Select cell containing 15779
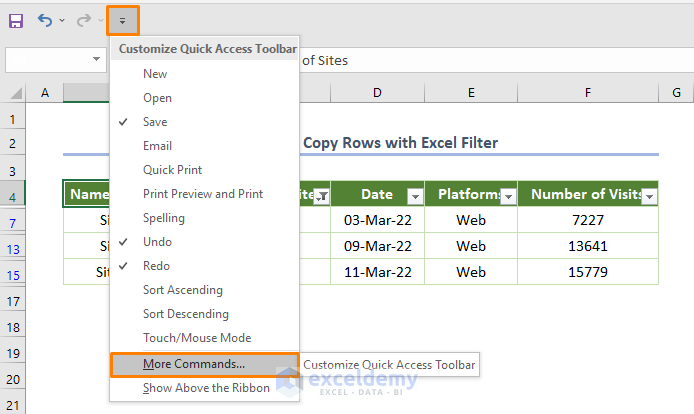 (x=588, y=272)
